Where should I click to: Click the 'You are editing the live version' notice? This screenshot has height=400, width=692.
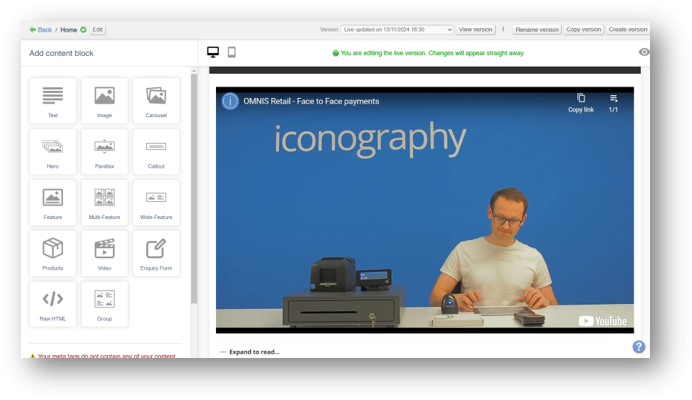[428, 53]
